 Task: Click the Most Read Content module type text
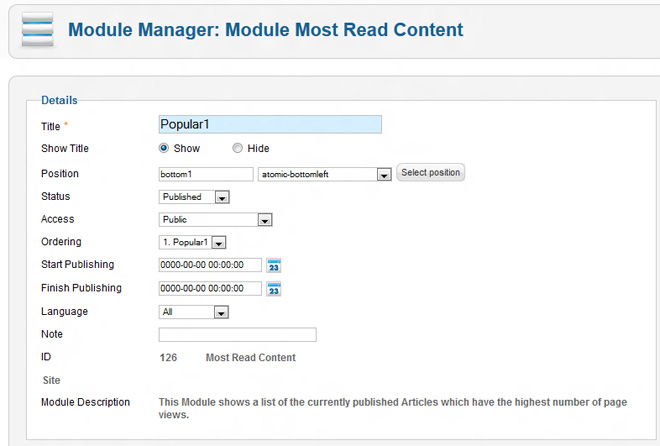point(250,357)
